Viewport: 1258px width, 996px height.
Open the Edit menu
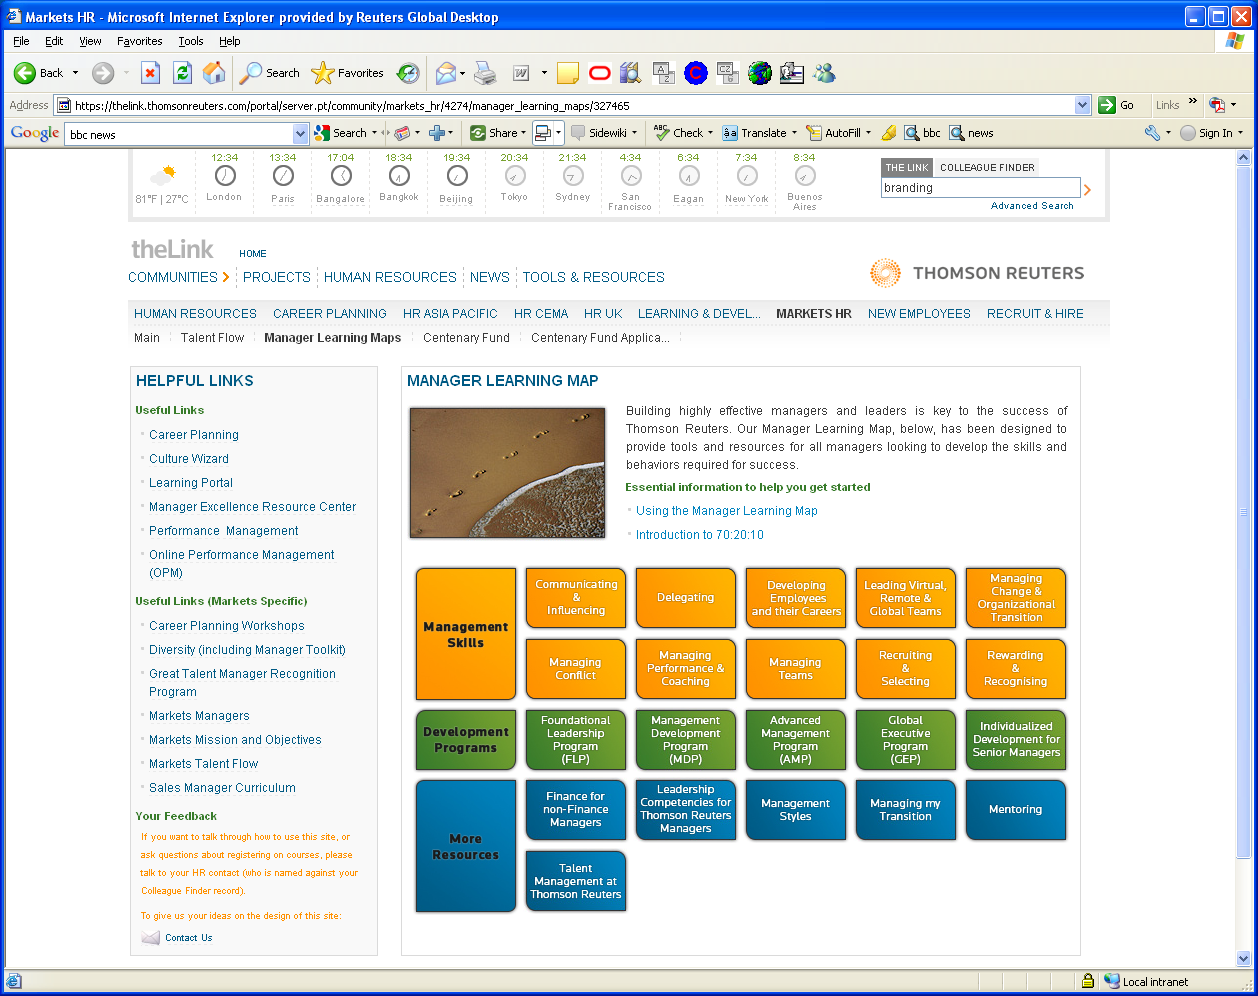tap(54, 41)
